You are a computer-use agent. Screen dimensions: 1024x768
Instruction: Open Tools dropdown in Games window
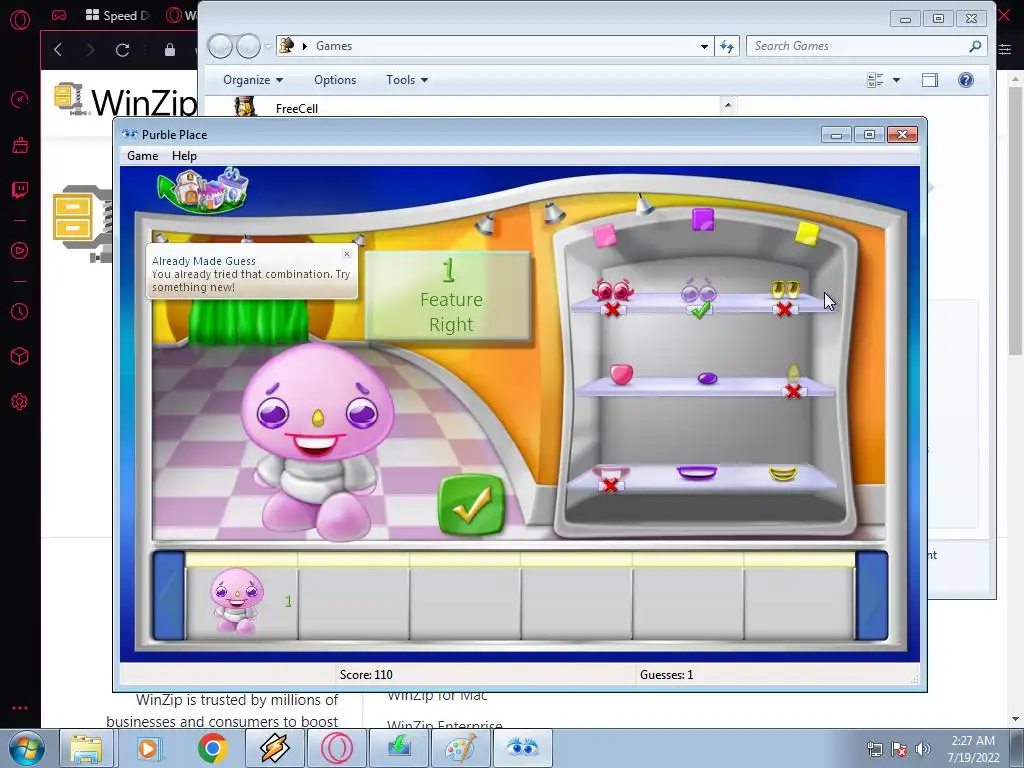(x=407, y=80)
